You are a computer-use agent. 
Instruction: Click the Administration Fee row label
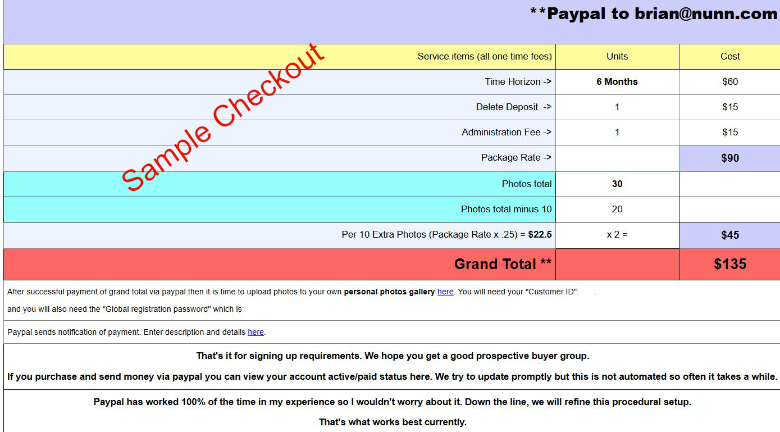[506, 132]
